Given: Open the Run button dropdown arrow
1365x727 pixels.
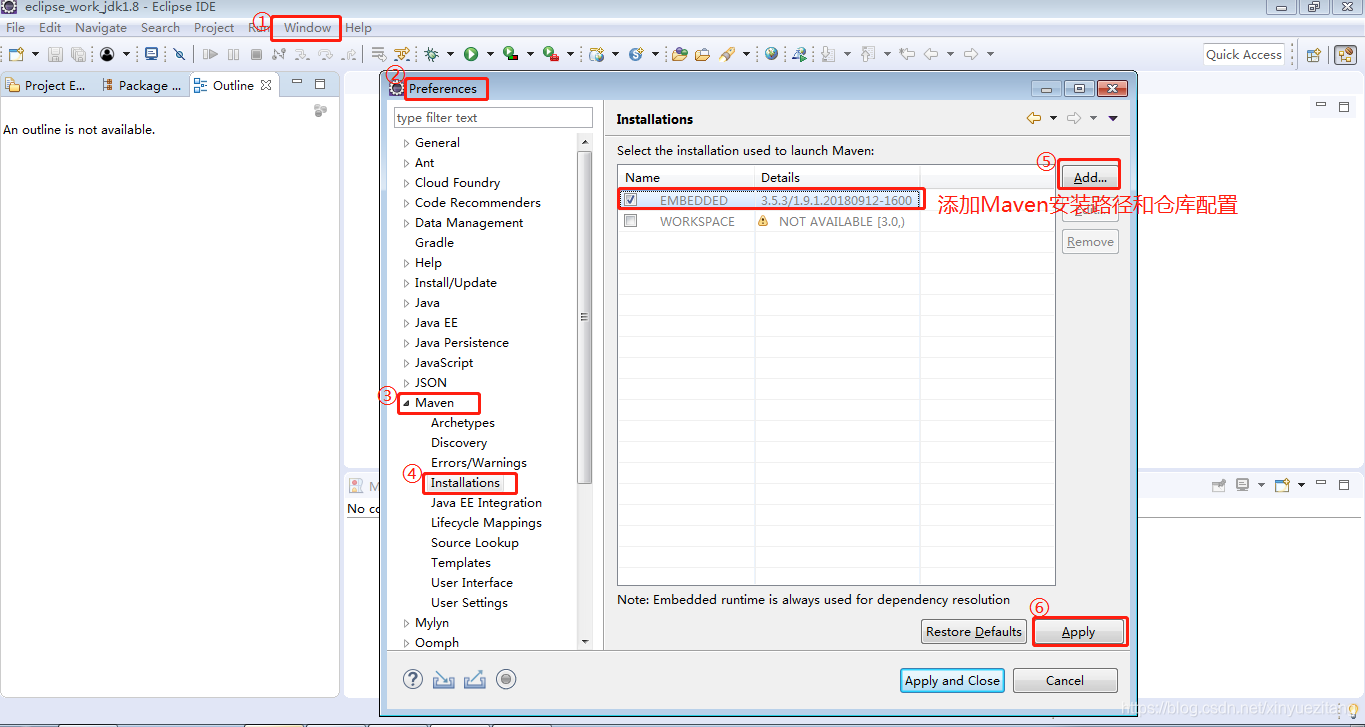Looking at the screenshot, I should 489,54.
